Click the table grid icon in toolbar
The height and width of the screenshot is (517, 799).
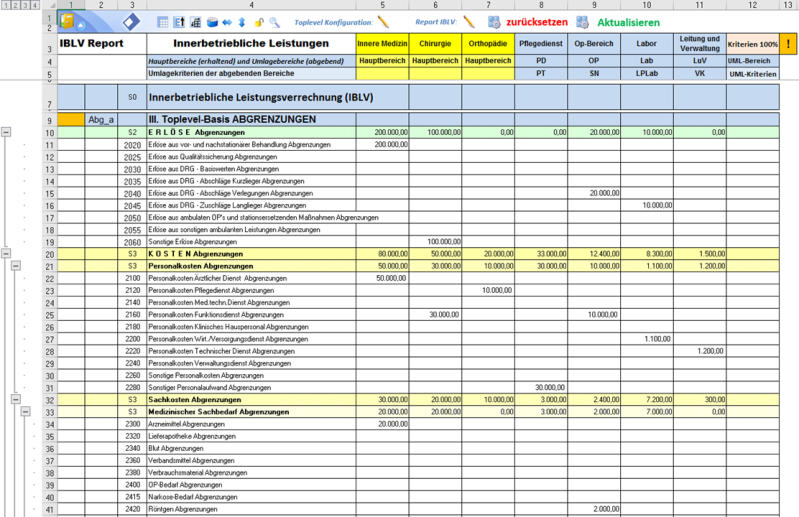(163, 21)
